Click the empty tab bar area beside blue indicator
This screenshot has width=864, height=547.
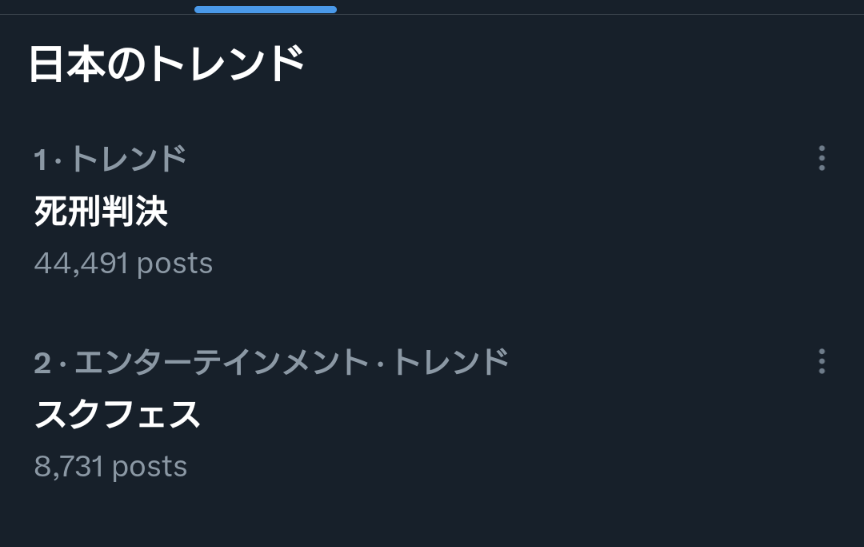tap(600, 8)
